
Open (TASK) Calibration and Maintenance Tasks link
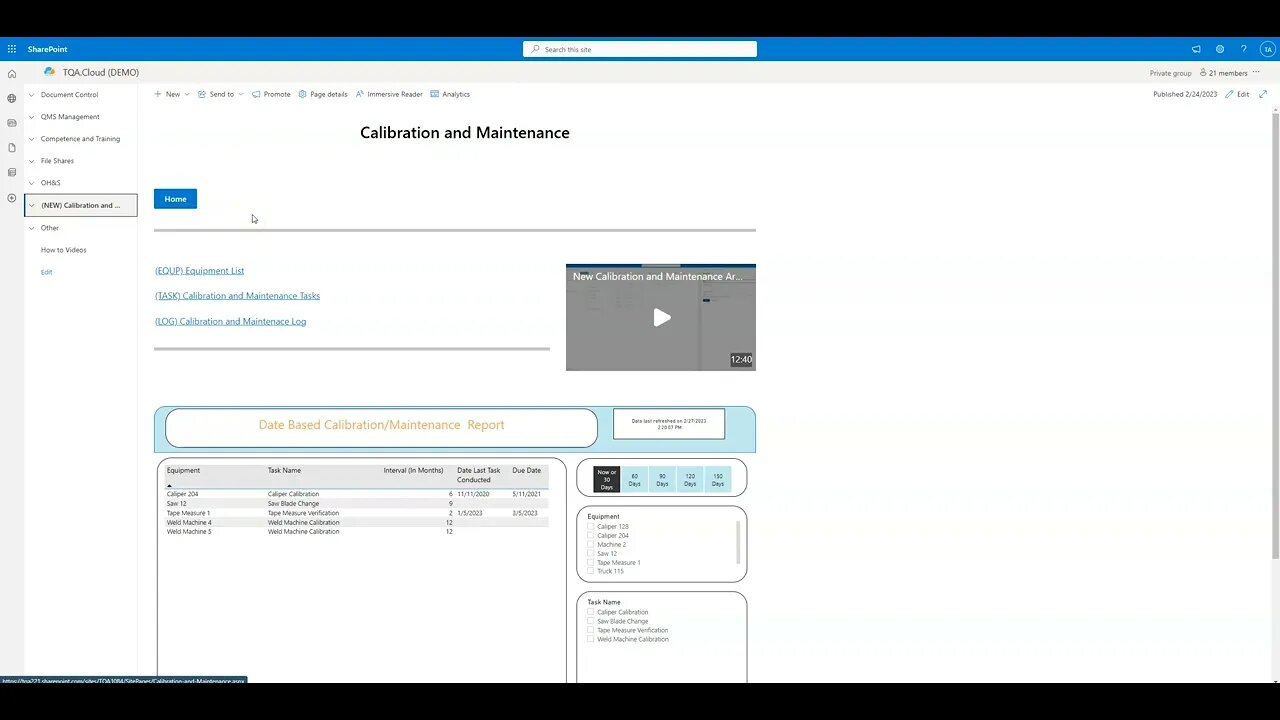coord(237,296)
